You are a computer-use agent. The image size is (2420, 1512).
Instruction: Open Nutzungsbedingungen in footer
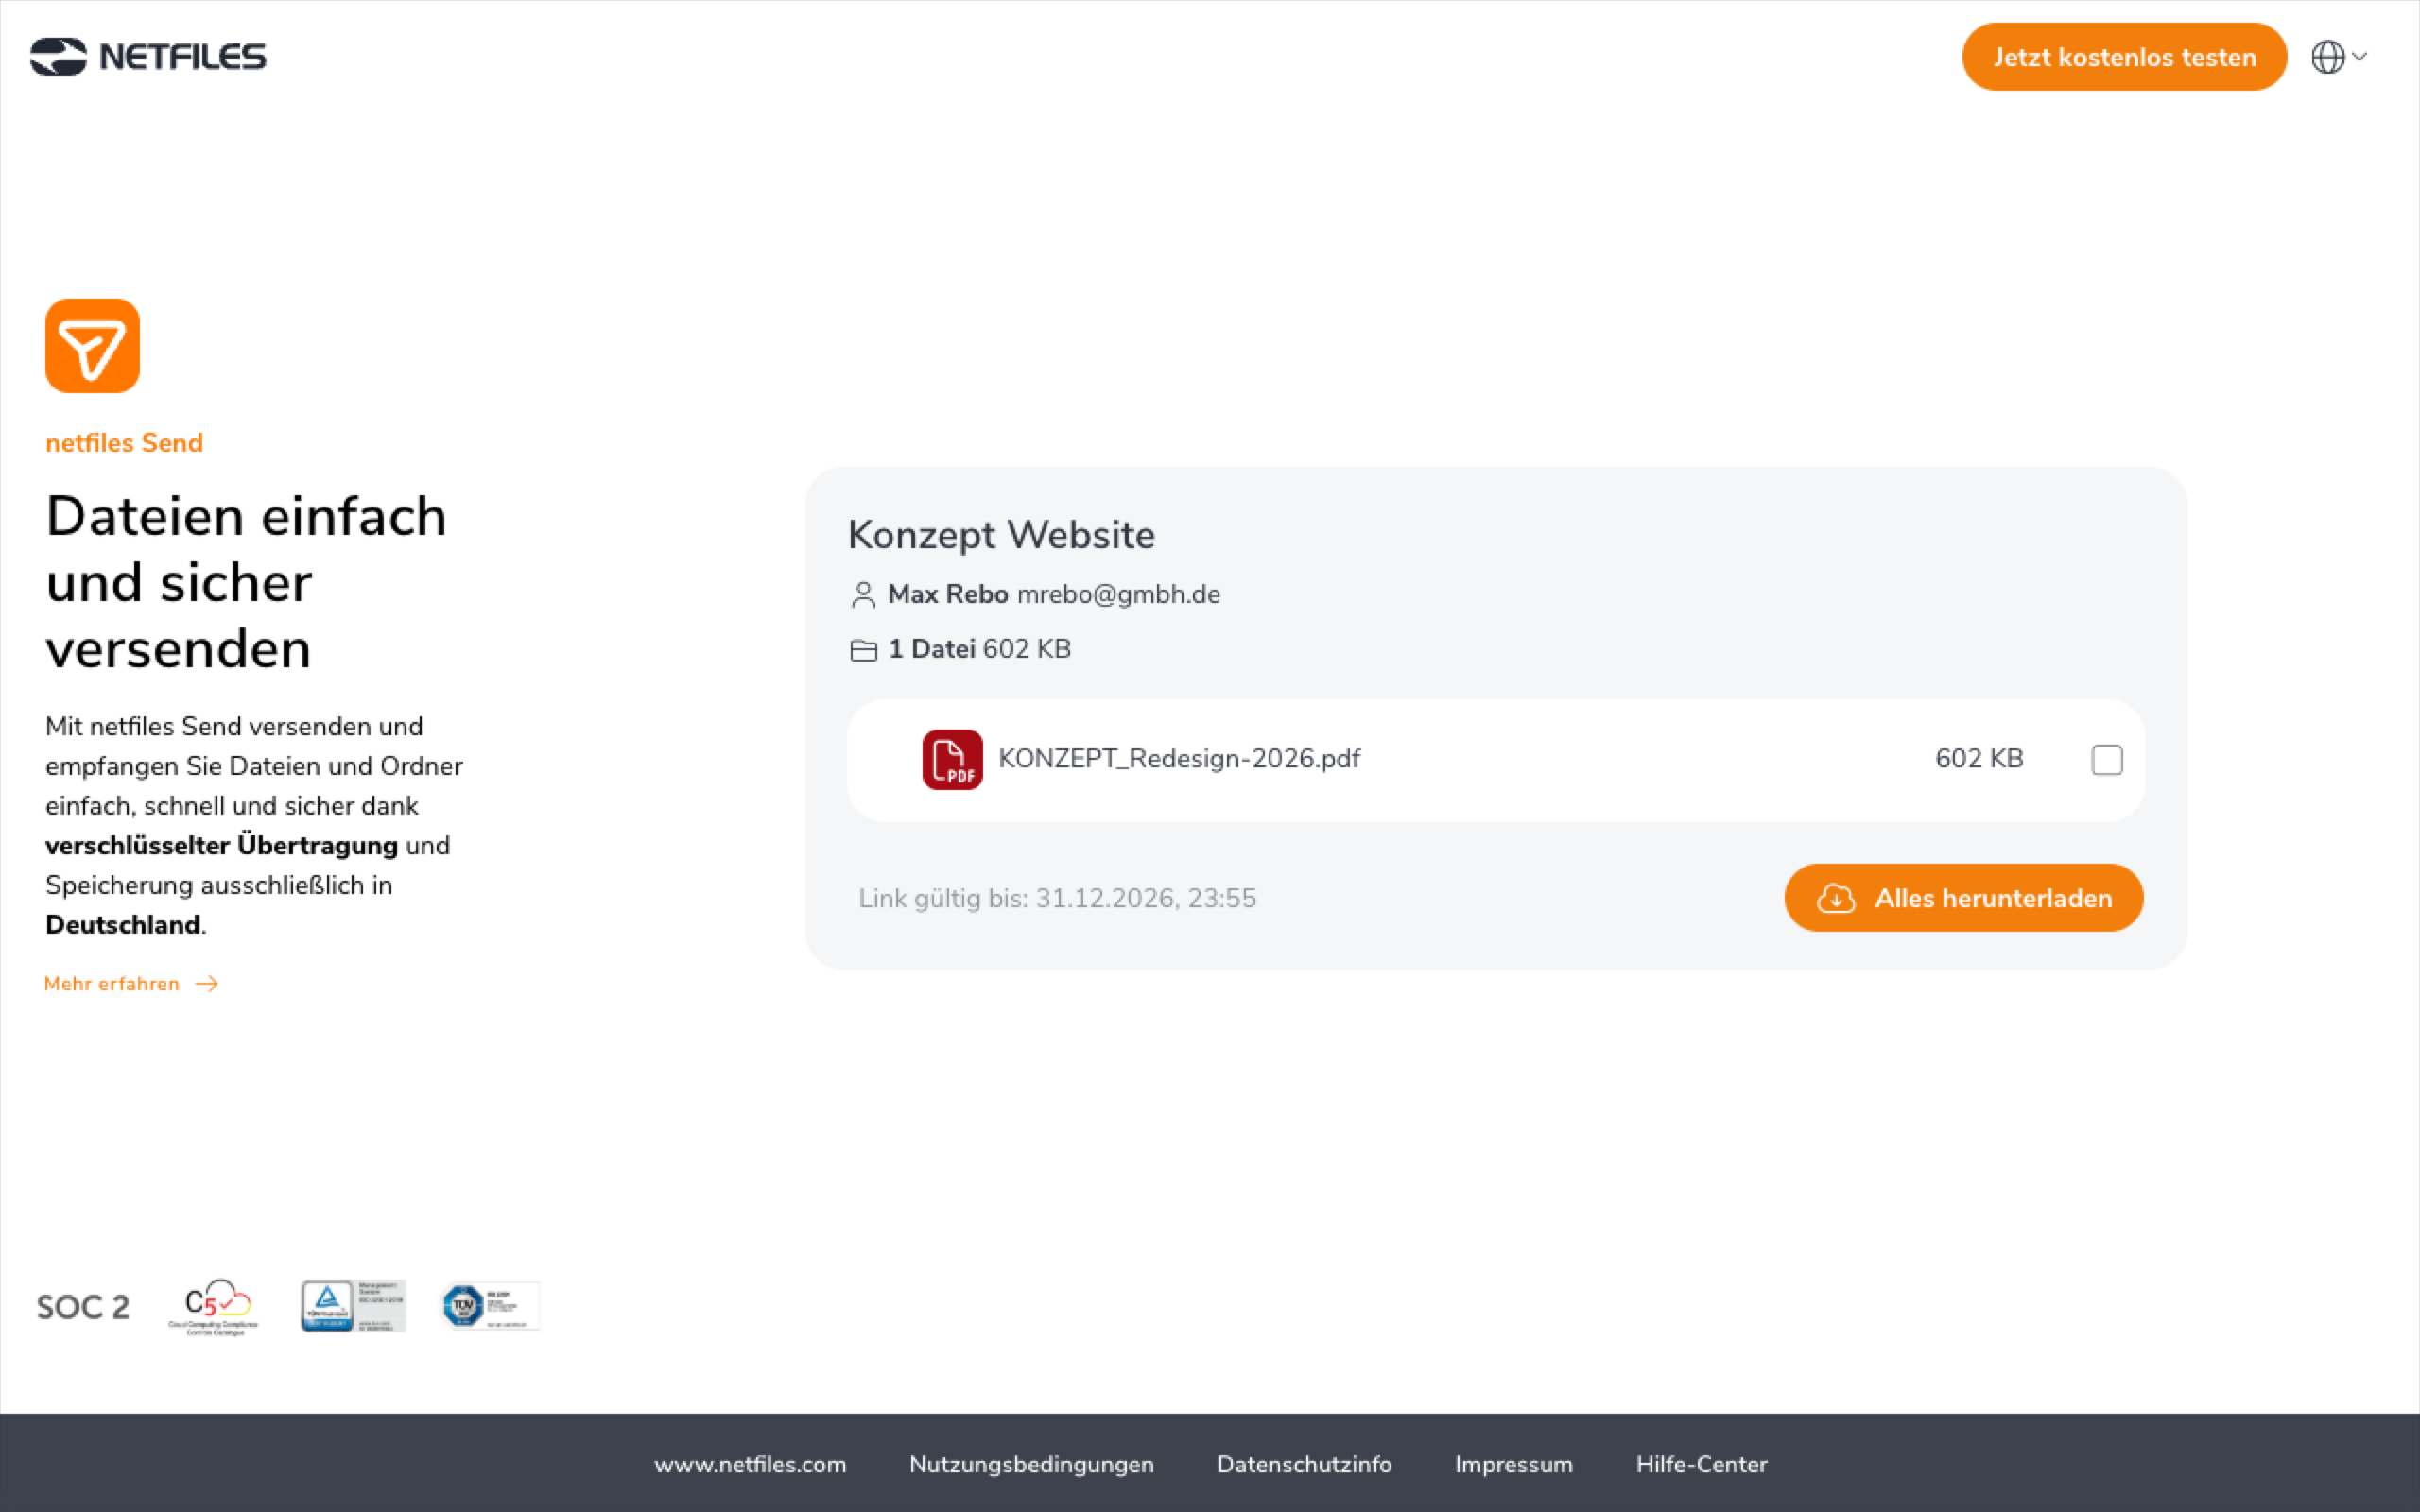[1031, 1464]
